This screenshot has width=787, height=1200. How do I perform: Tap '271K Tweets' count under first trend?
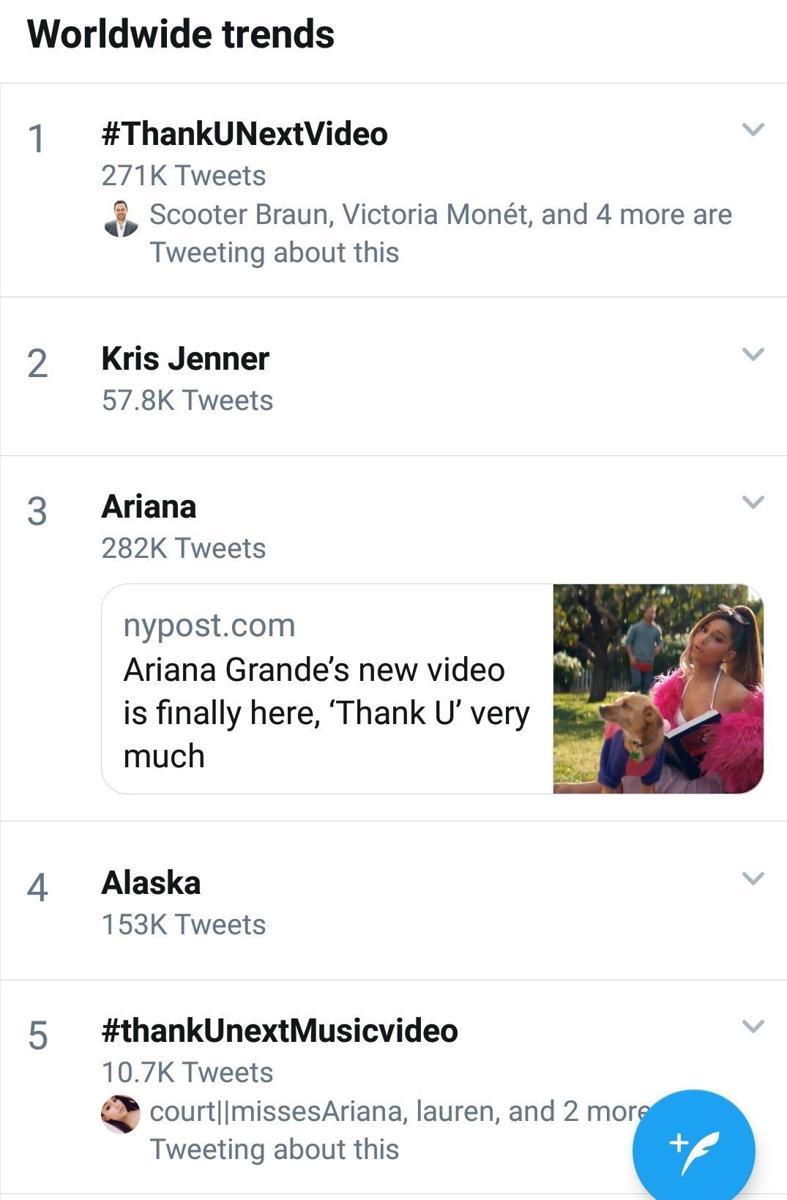[184, 176]
